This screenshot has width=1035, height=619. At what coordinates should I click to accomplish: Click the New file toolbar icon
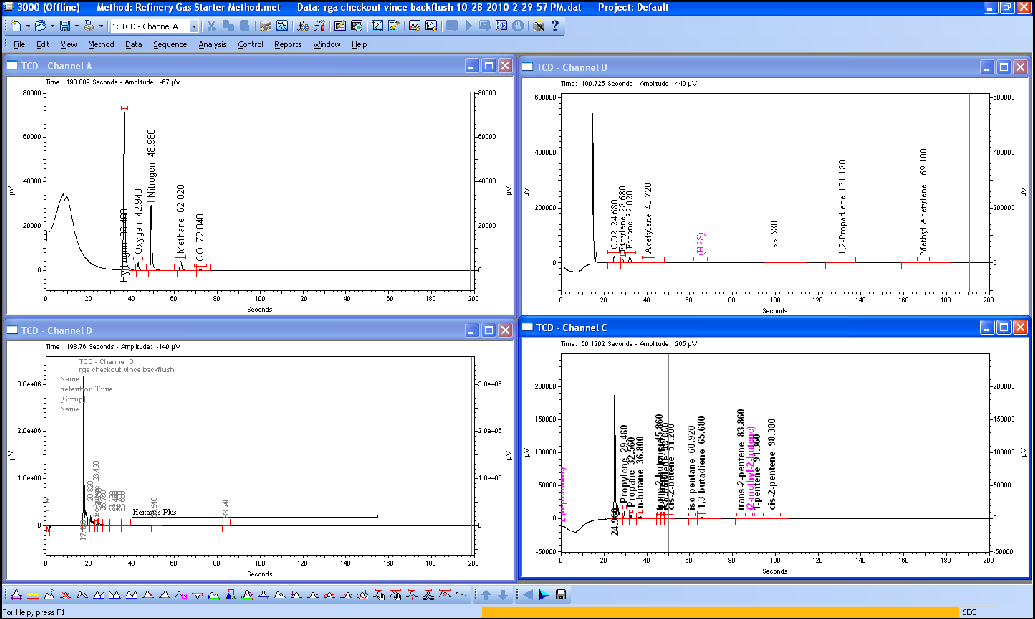(16, 26)
